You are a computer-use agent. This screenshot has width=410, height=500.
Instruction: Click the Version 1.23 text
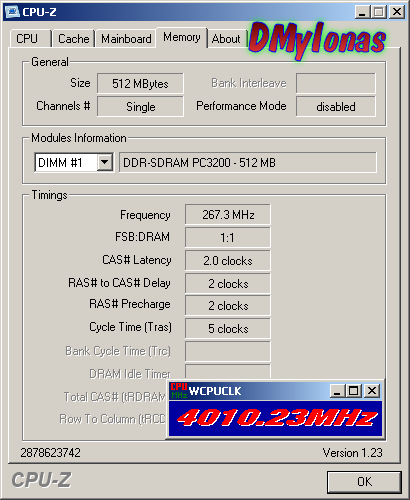[352, 453]
